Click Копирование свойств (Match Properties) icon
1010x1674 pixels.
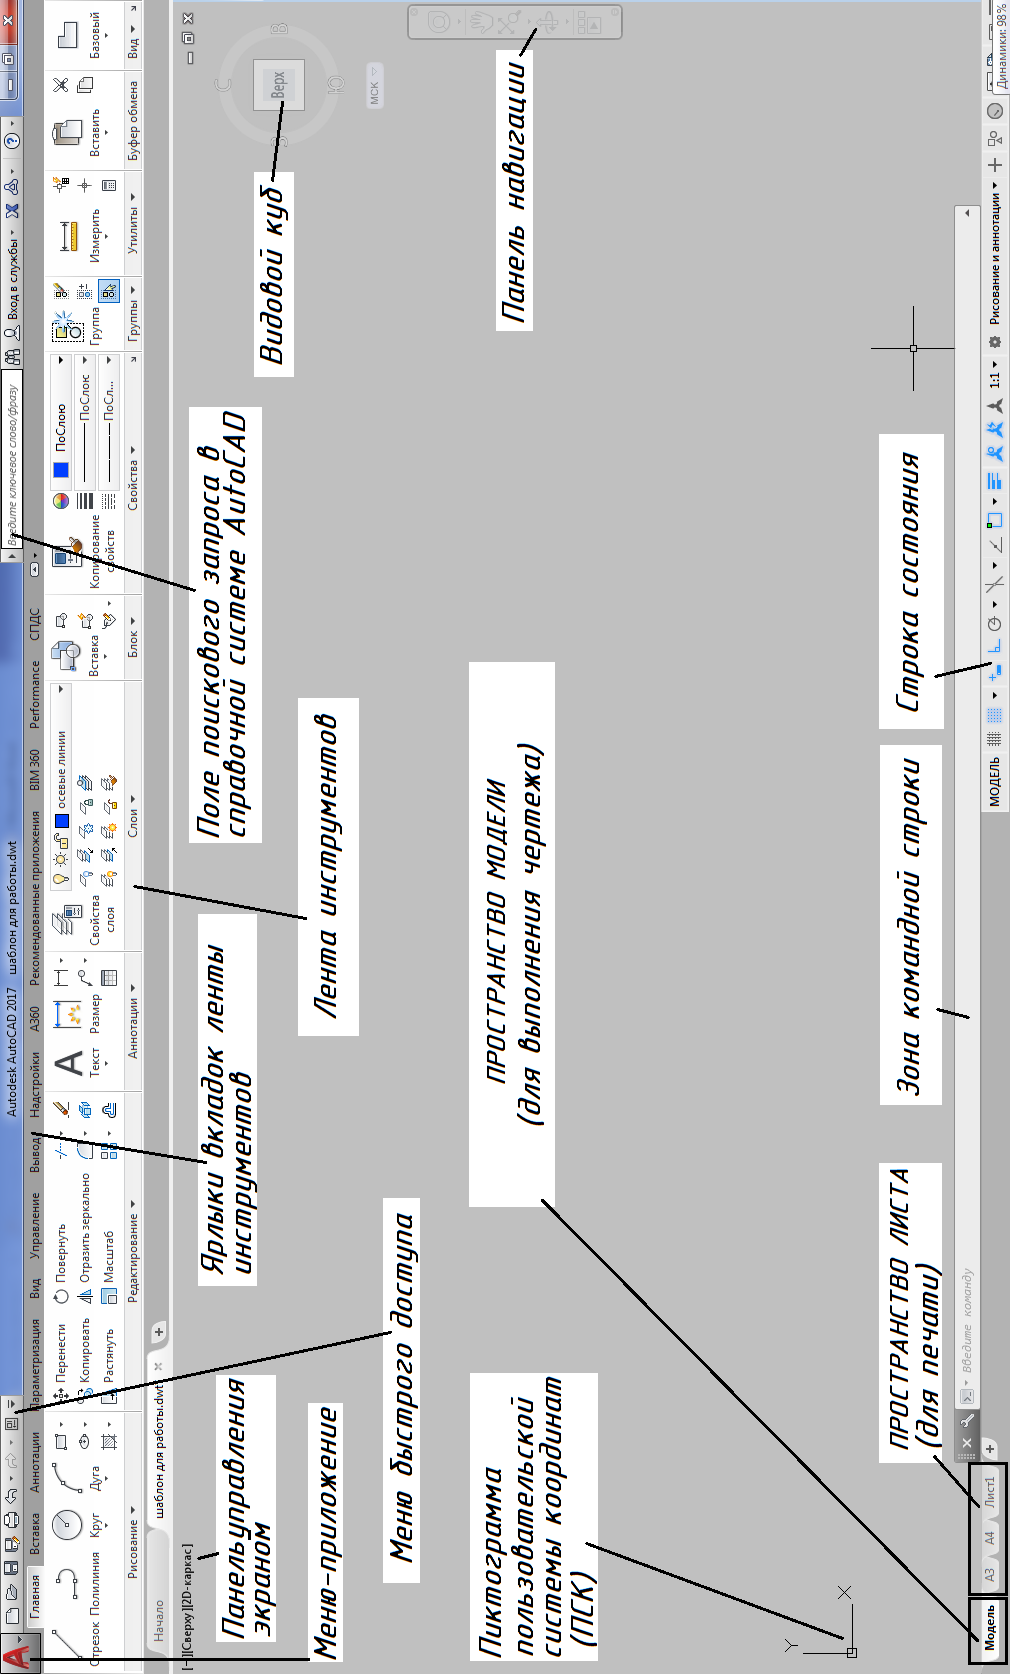(69, 553)
